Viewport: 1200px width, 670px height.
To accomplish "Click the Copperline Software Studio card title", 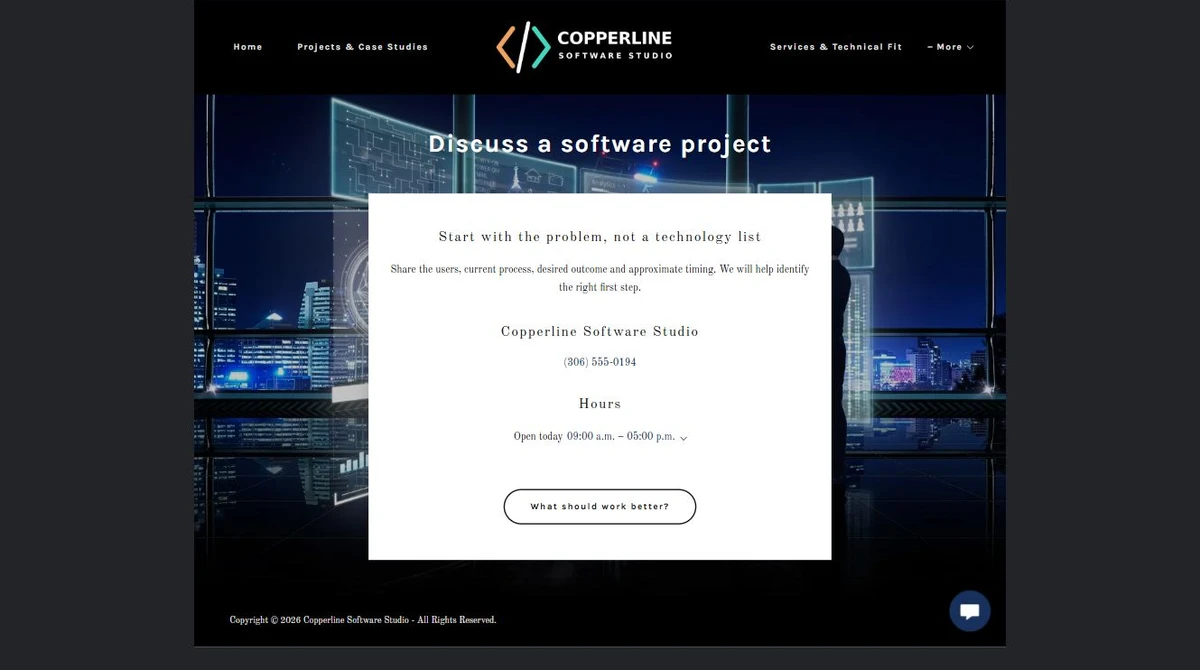I will coord(600,331).
